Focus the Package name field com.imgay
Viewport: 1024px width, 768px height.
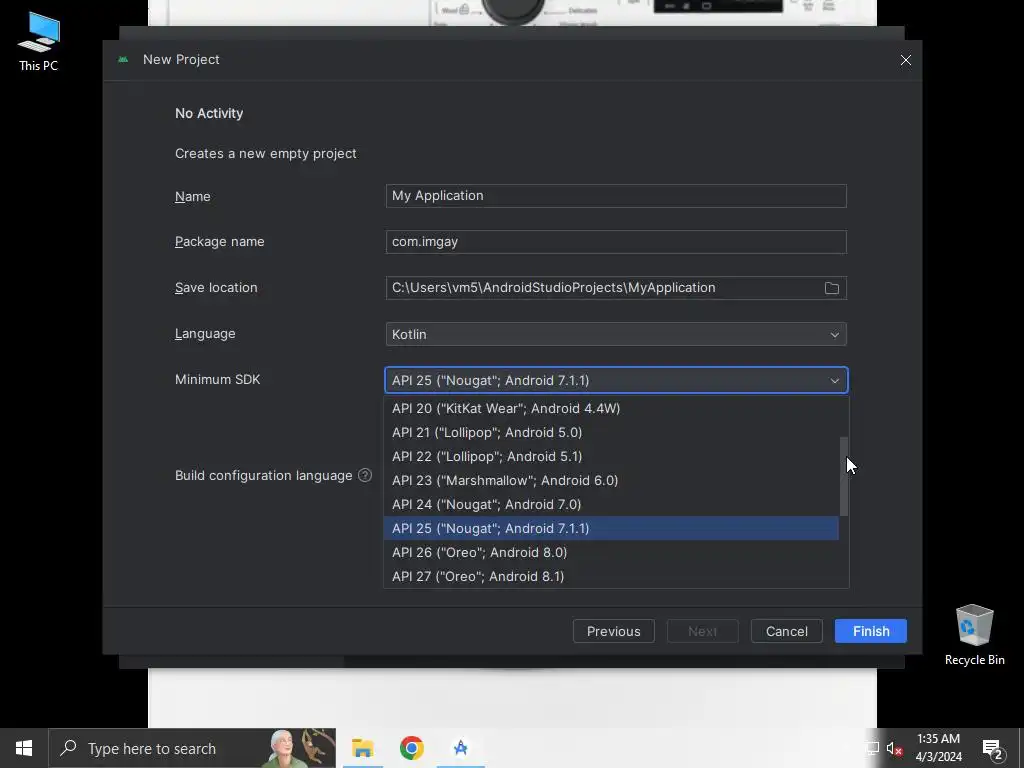coord(616,242)
